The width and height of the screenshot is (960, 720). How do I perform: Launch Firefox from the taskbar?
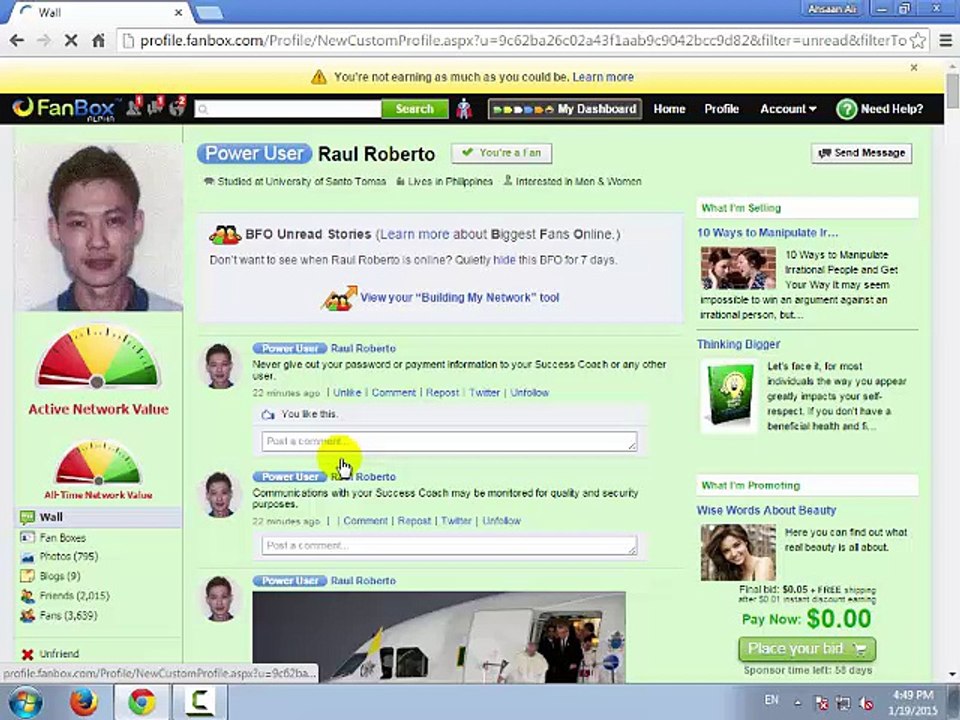pos(83,702)
